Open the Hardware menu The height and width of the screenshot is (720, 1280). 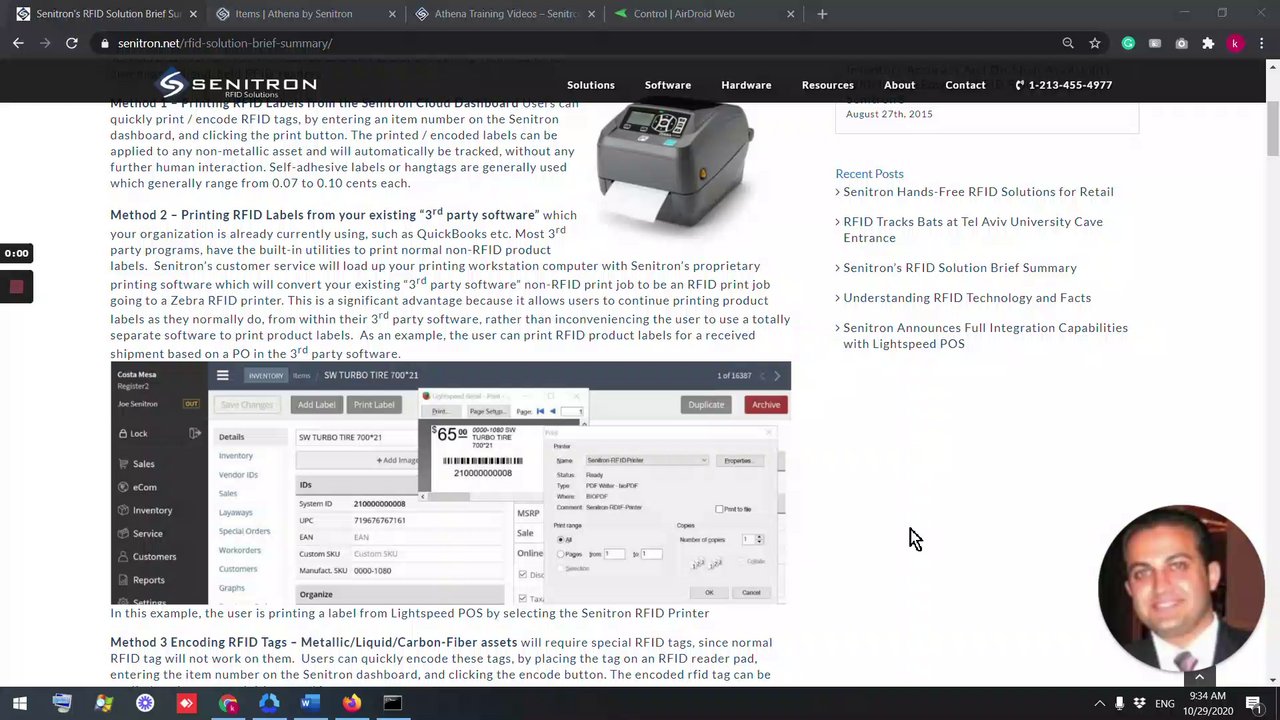click(x=746, y=85)
